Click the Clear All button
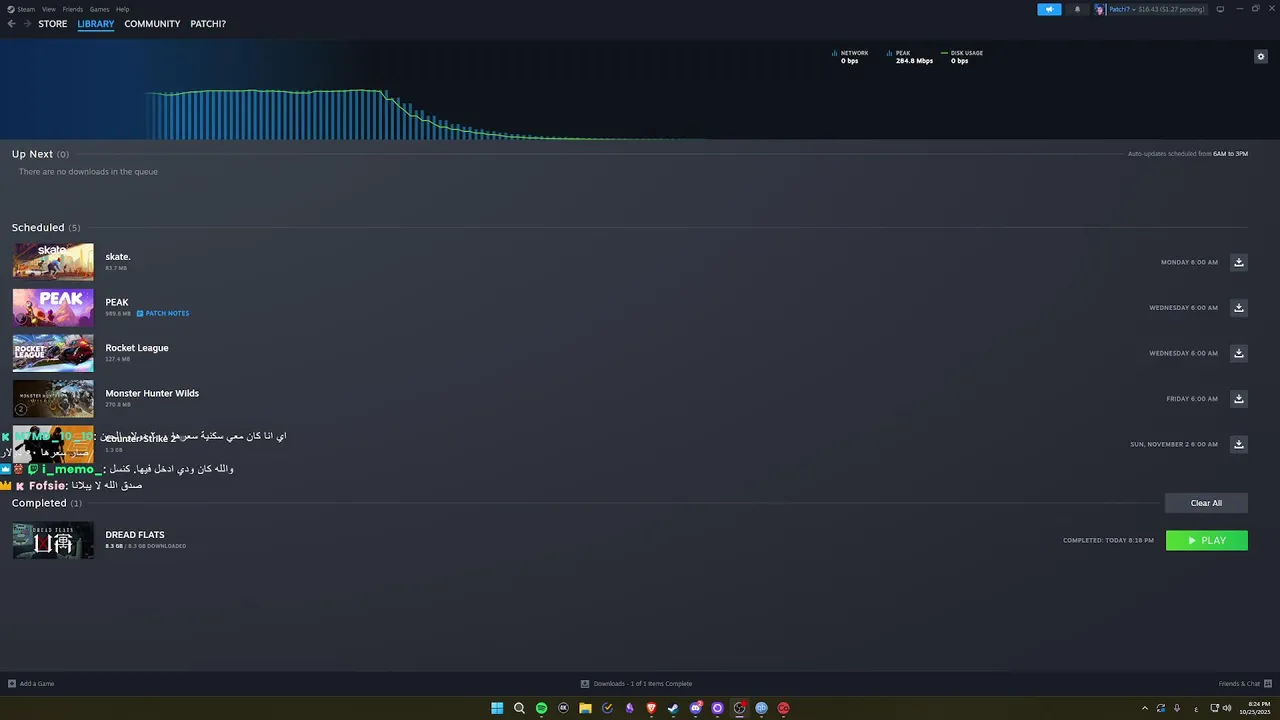Image resolution: width=1280 pixels, height=720 pixels. point(1206,503)
